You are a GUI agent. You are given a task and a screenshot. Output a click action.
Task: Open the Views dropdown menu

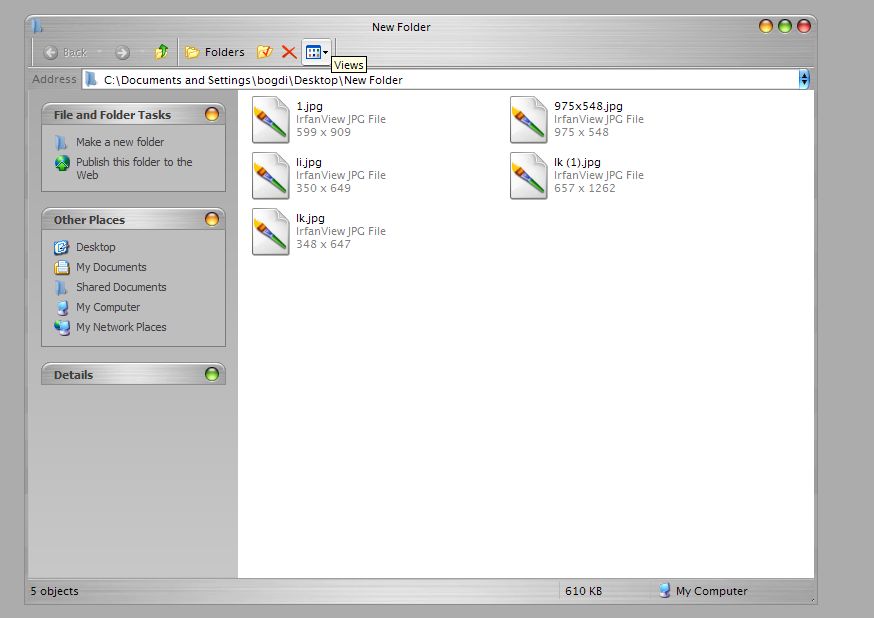[x=316, y=51]
